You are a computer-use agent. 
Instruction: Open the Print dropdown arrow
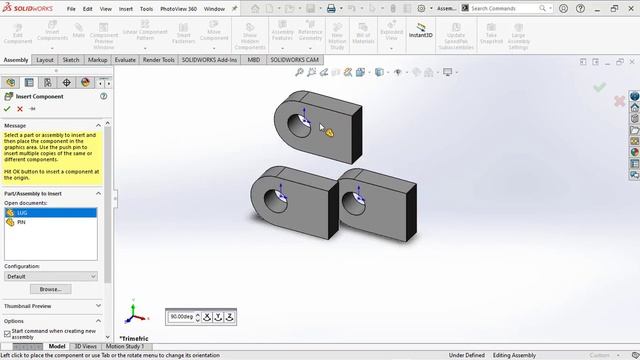[x=341, y=8]
